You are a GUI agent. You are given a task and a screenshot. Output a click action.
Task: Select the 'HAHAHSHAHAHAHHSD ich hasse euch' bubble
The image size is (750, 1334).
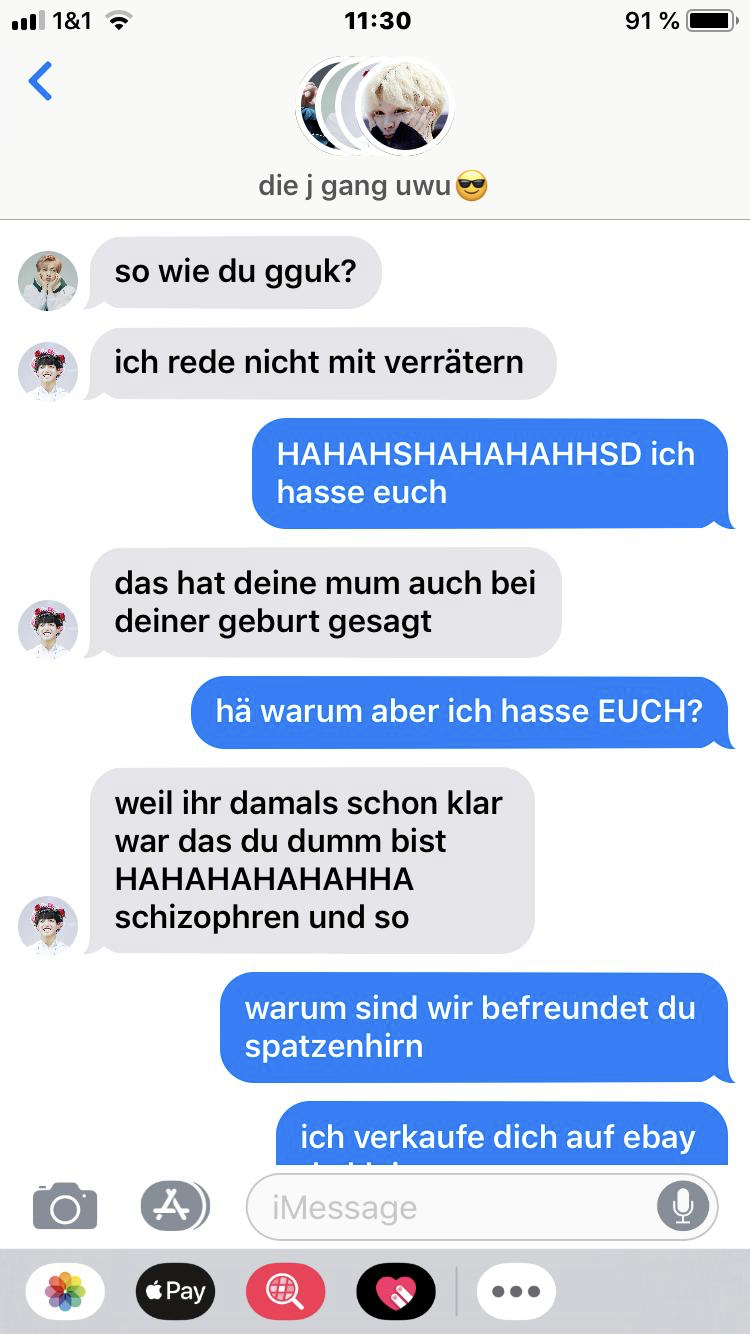(x=492, y=473)
